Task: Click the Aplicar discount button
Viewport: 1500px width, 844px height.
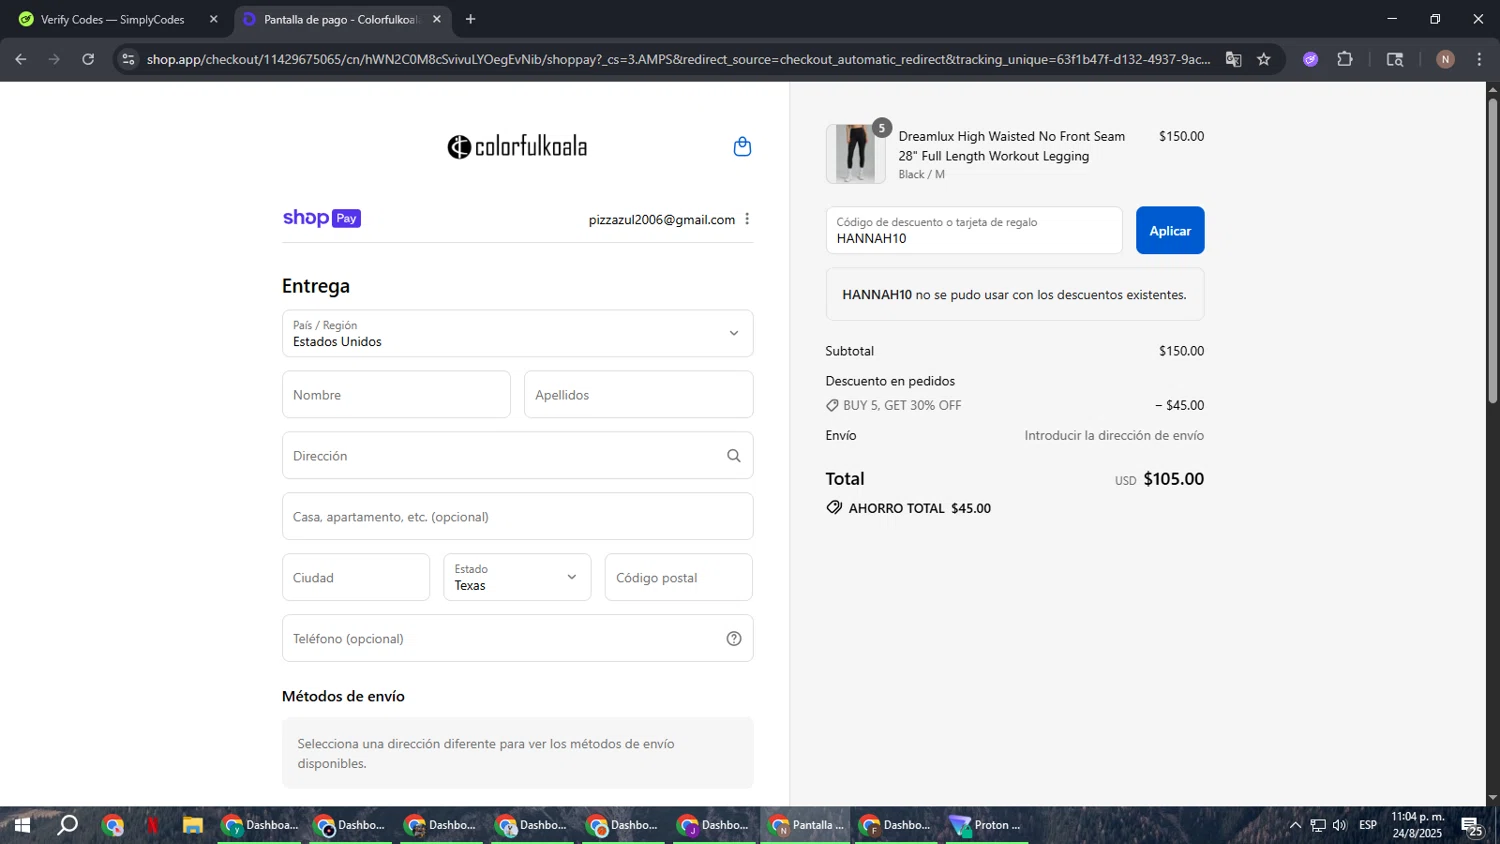Action: tap(1170, 230)
